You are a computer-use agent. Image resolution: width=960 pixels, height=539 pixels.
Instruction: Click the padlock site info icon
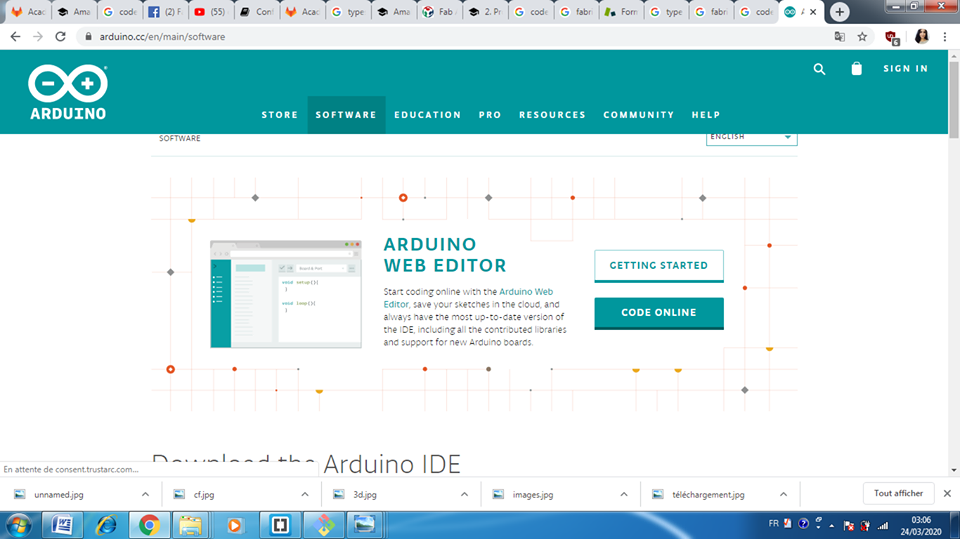[88, 37]
